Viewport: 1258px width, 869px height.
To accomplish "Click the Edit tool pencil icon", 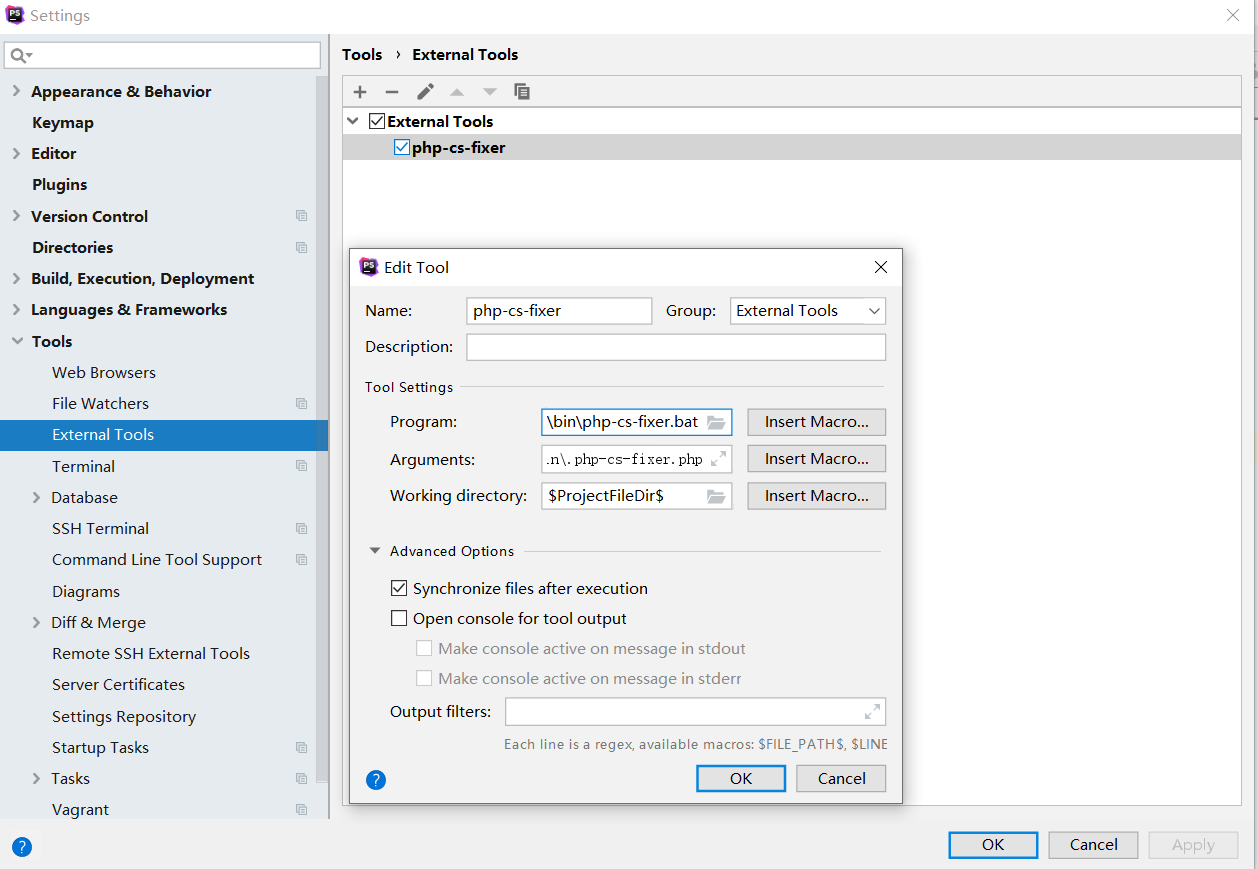I will pyautogui.click(x=425, y=92).
